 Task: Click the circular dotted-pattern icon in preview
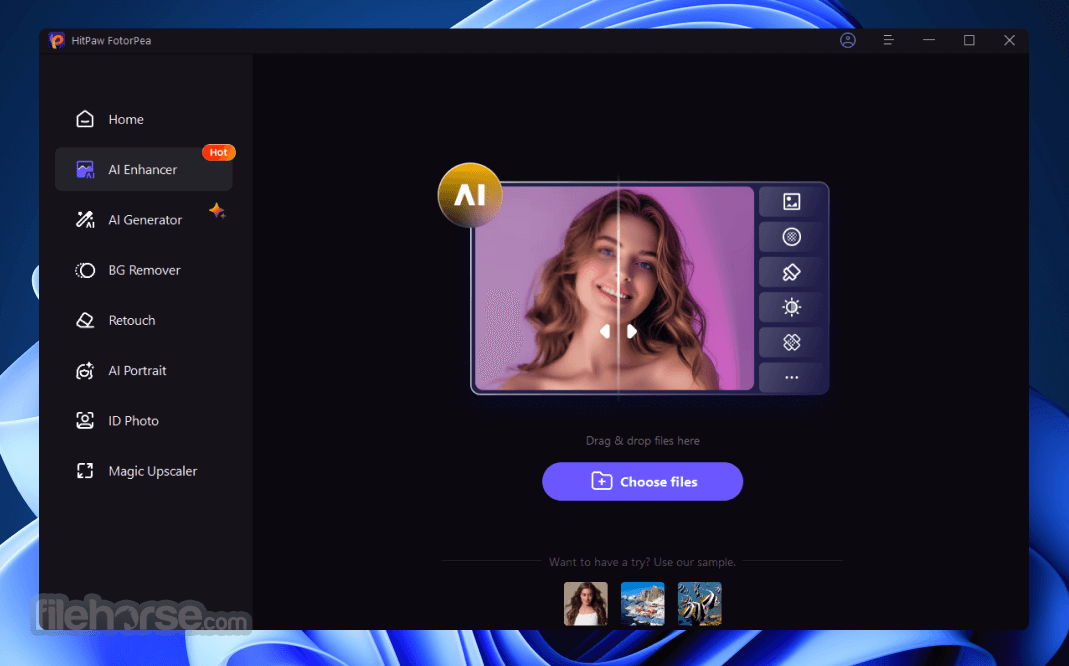coord(791,237)
